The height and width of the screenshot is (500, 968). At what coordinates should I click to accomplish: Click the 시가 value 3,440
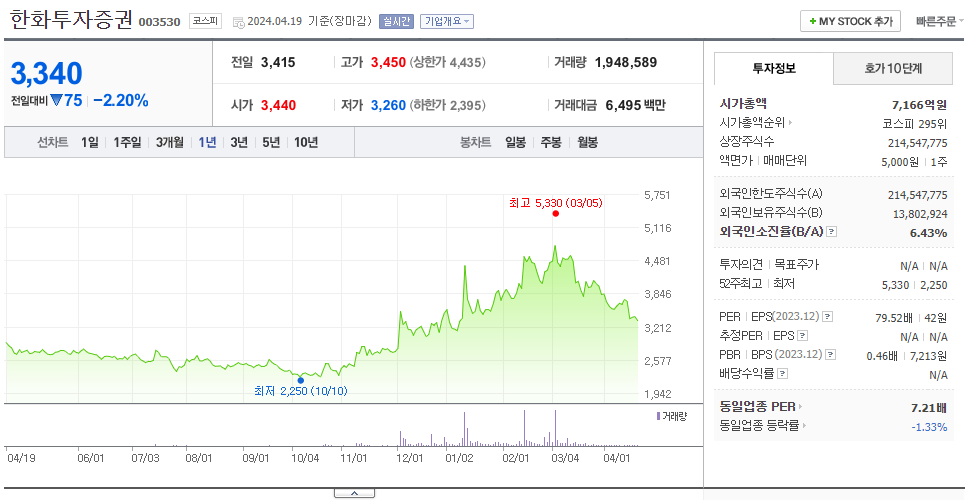[x=278, y=106]
